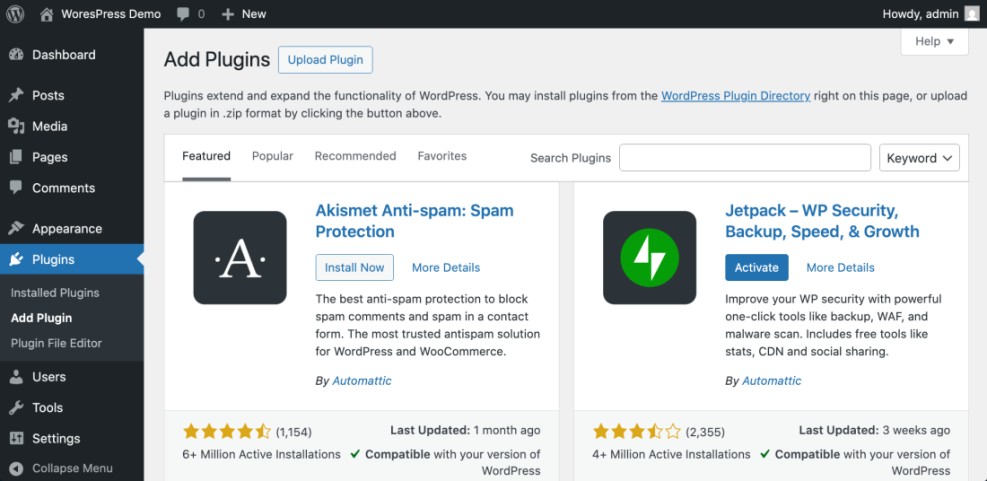The width and height of the screenshot is (987, 481).
Task: Click the Users person icon
Action: pyautogui.click(x=16, y=376)
